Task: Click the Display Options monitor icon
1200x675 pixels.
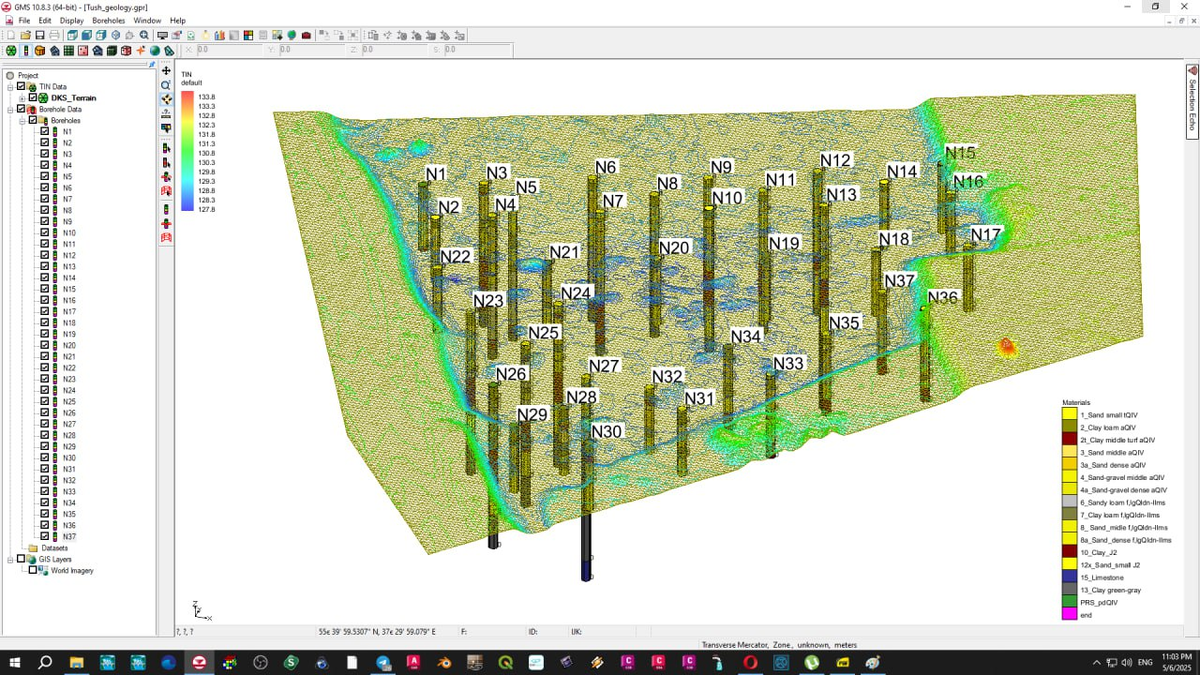Action: click(162, 35)
